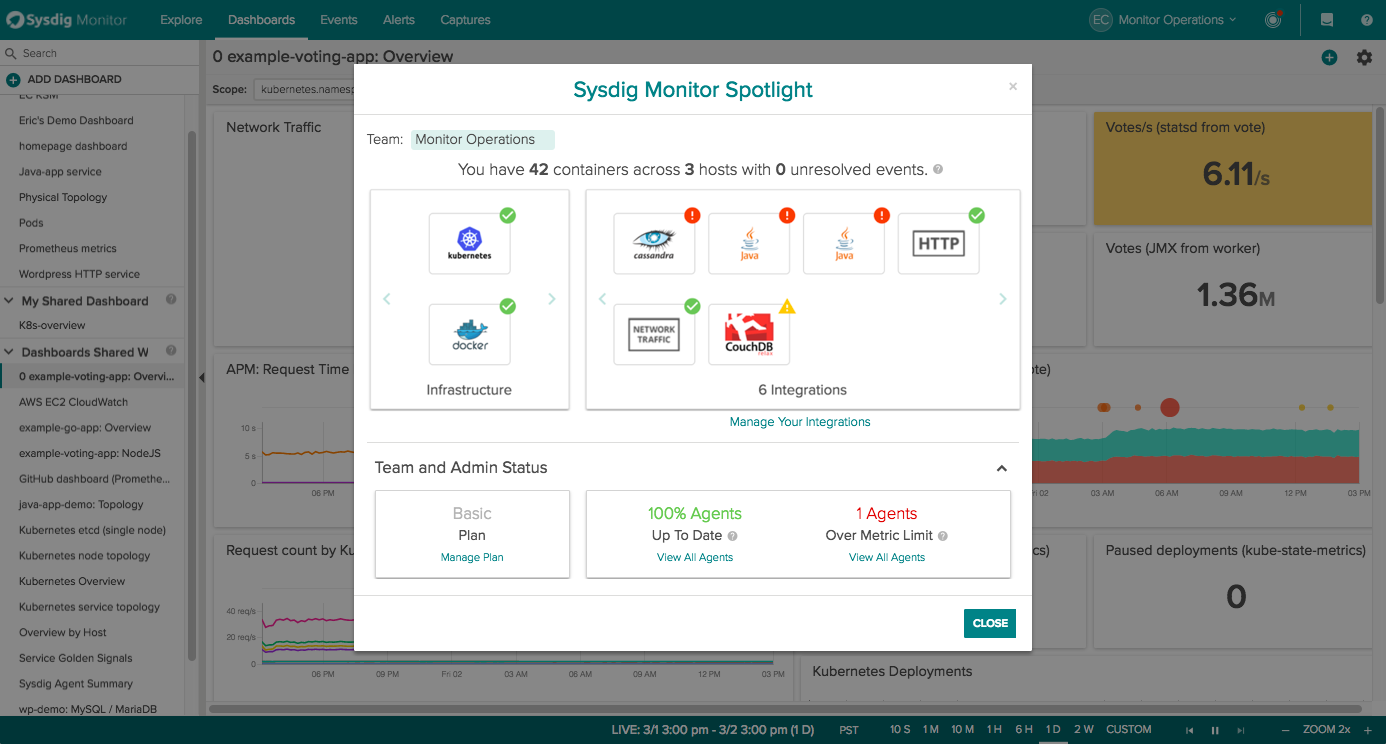1386x744 pixels.
Task: Collapse My Shared Dashboard section
Action: [x=10, y=300]
